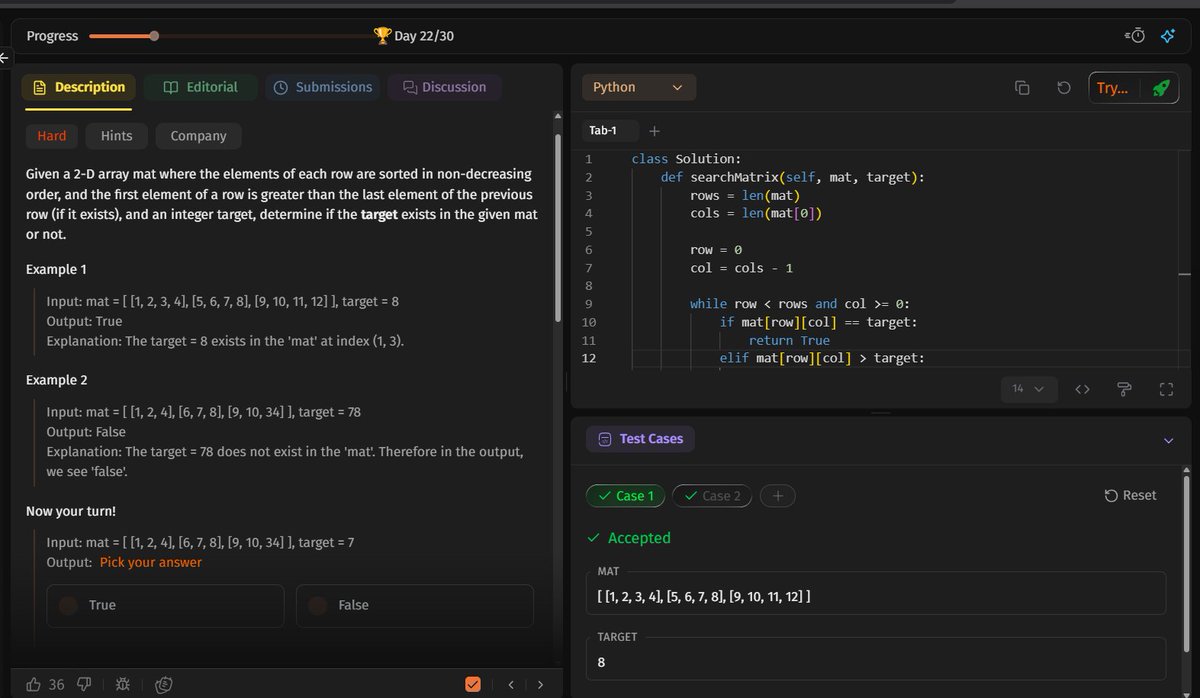Collapse the Test Cases panel chevron
Viewport: 1200px width, 698px height.
(1169, 441)
